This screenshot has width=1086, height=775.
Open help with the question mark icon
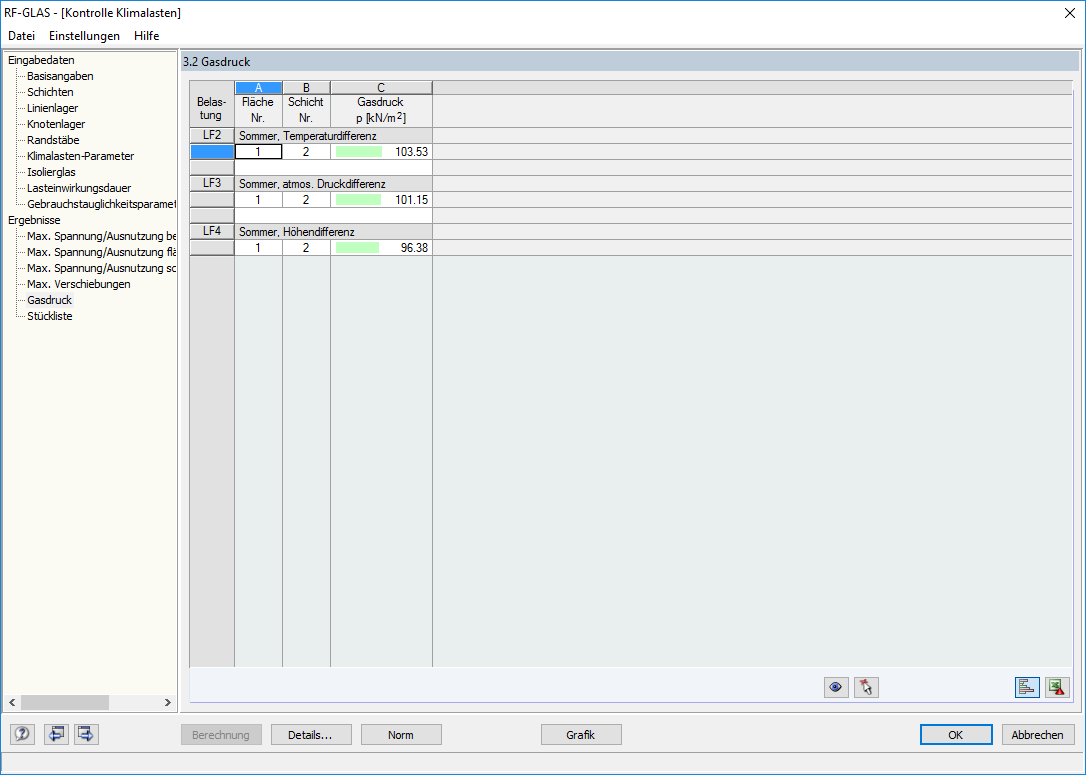click(21, 733)
